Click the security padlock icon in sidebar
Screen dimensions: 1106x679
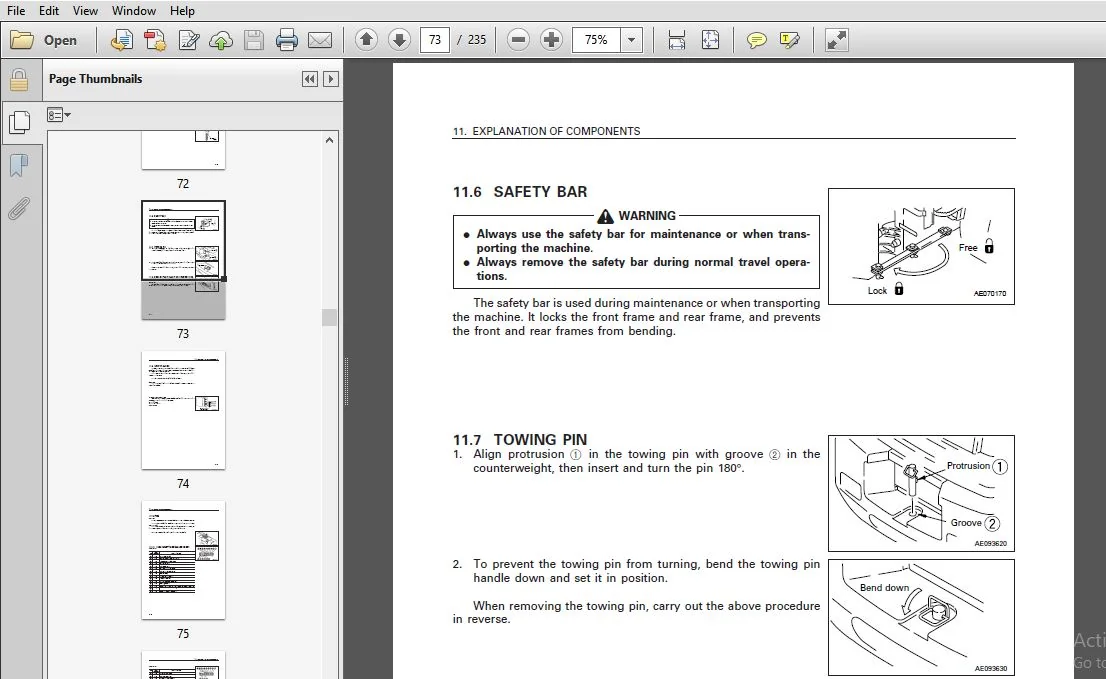click(19, 80)
